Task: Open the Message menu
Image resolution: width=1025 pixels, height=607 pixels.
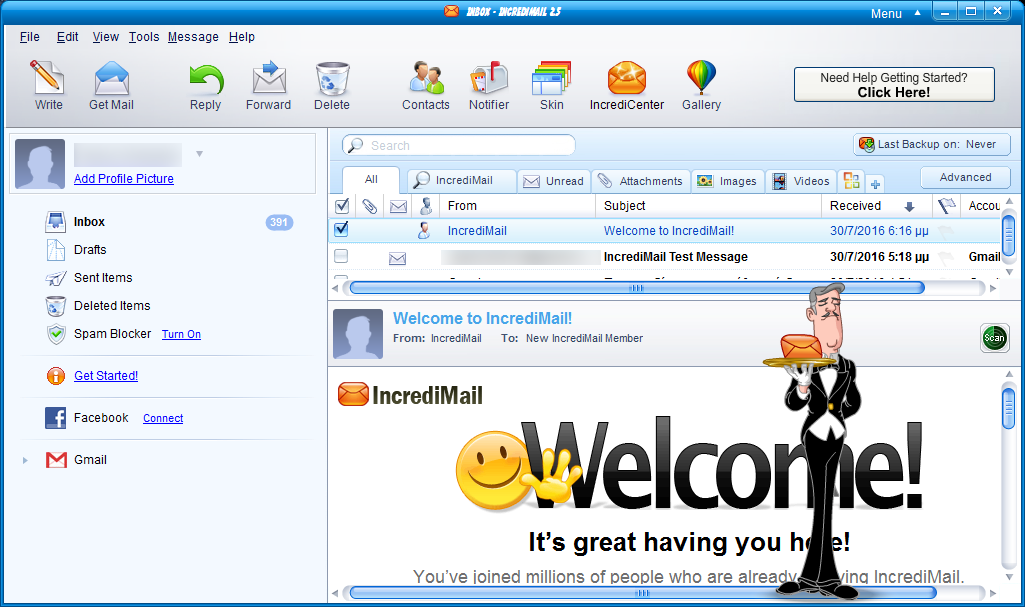Action: pos(193,37)
